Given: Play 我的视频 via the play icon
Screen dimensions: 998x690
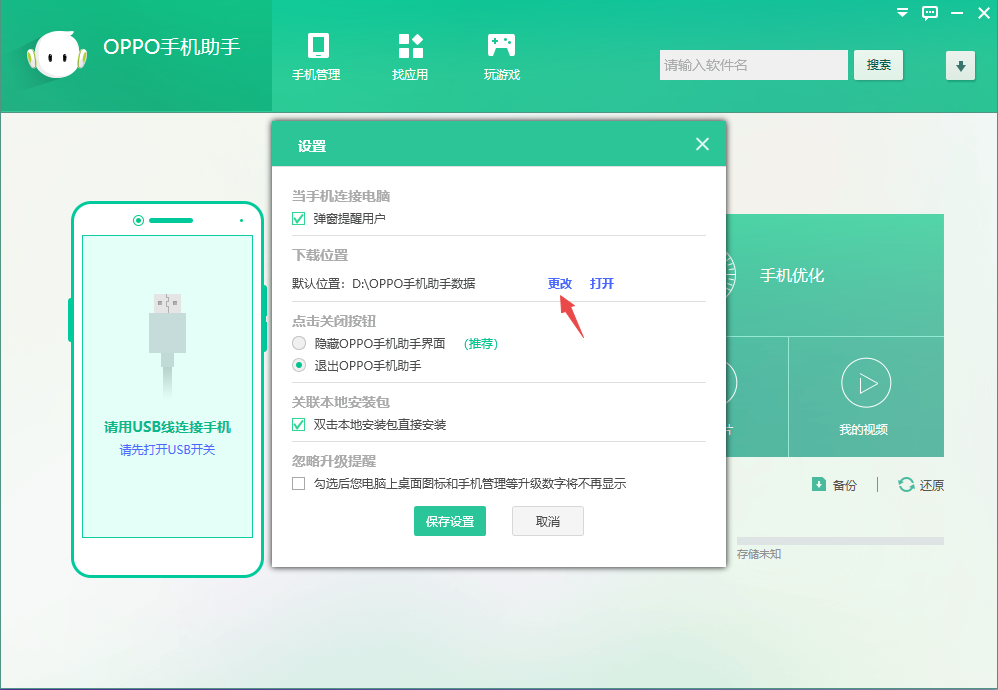Looking at the screenshot, I should [866, 382].
